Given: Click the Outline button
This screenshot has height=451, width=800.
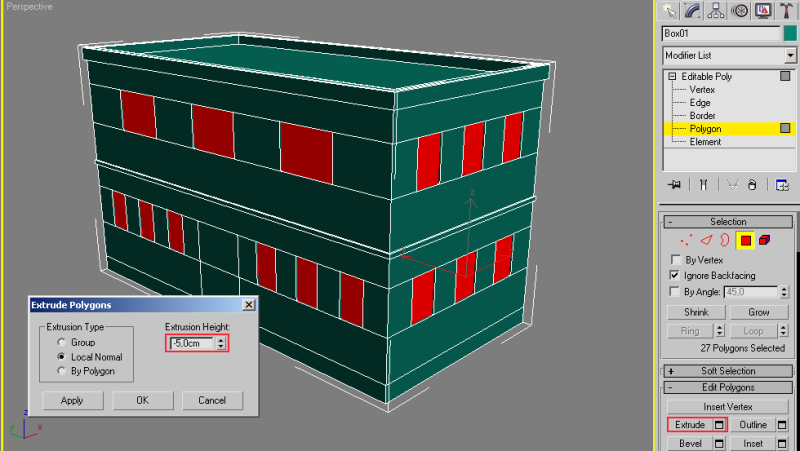Looking at the screenshot, I should click(753, 424).
